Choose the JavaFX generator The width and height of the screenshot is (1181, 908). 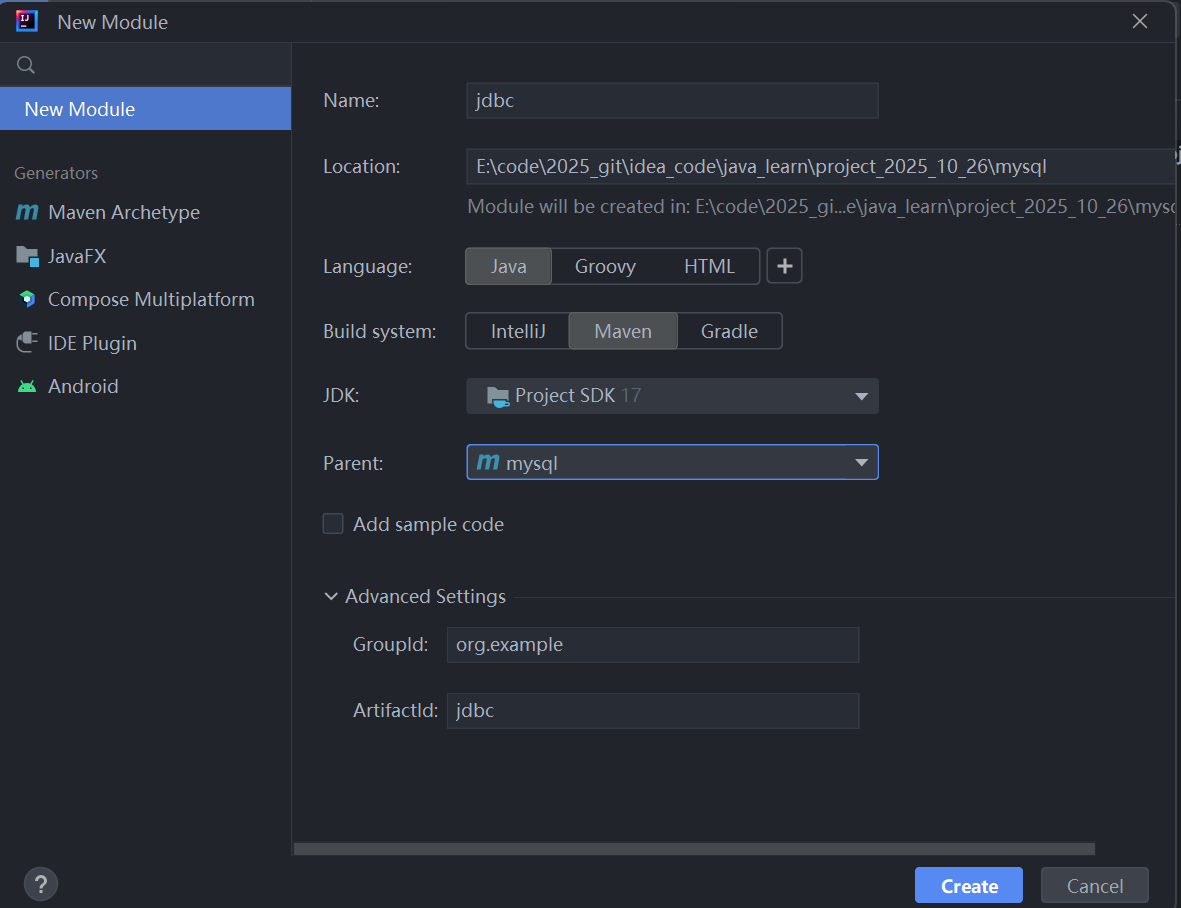(145, 256)
